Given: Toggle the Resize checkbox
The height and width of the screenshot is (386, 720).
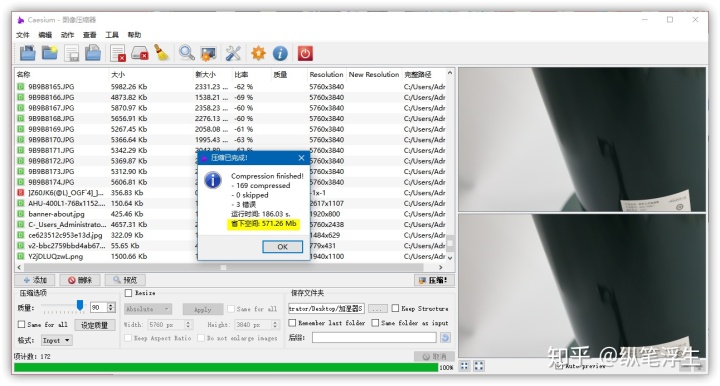Looking at the screenshot, I should [129, 293].
